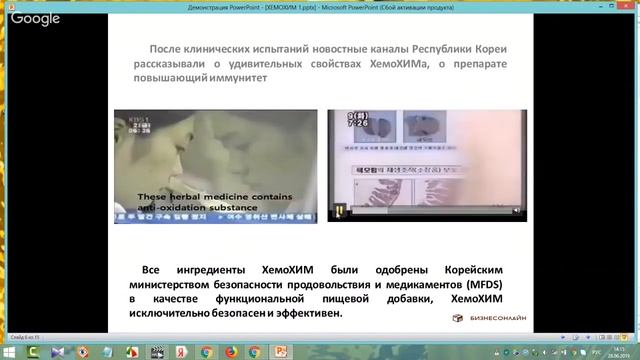
Task: Click the left news video with English subtitles
Action: (x=216, y=167)
